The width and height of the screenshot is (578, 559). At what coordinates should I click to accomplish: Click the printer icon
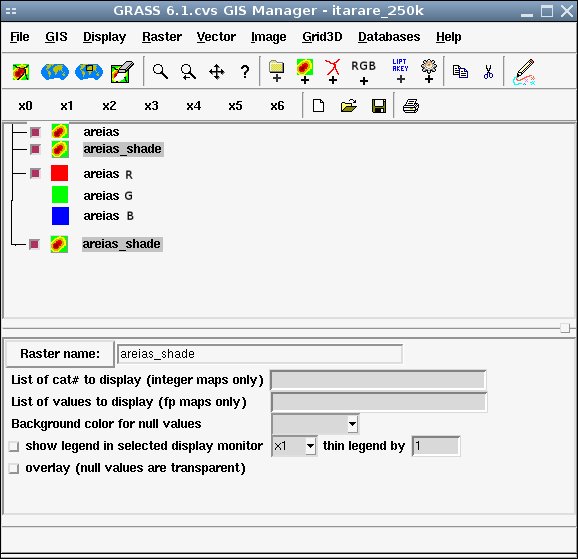pyautogui.click(x=411, y=106)
